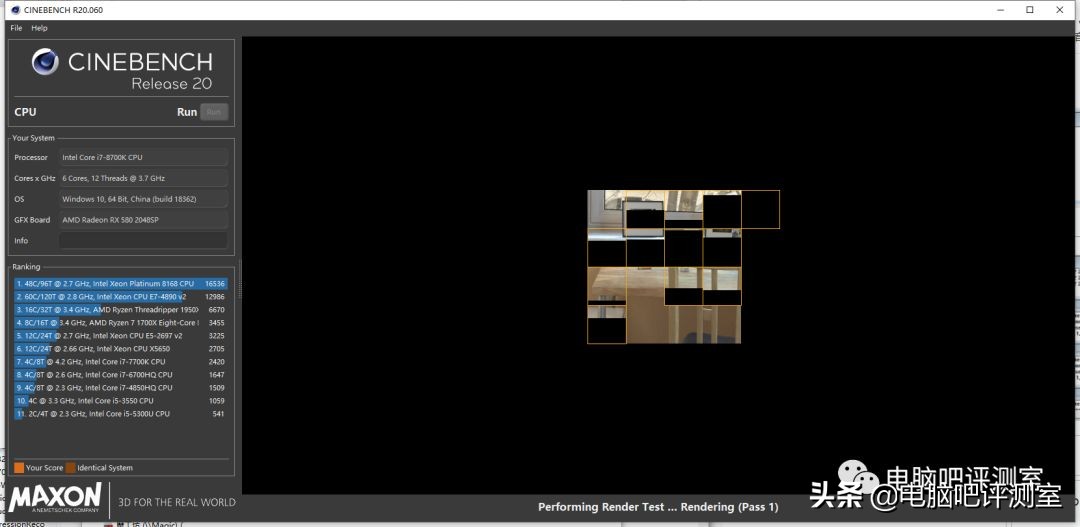Click the orange Your Score legend swatch
This screenshot has height=527, width=1080.
(19, 468)
